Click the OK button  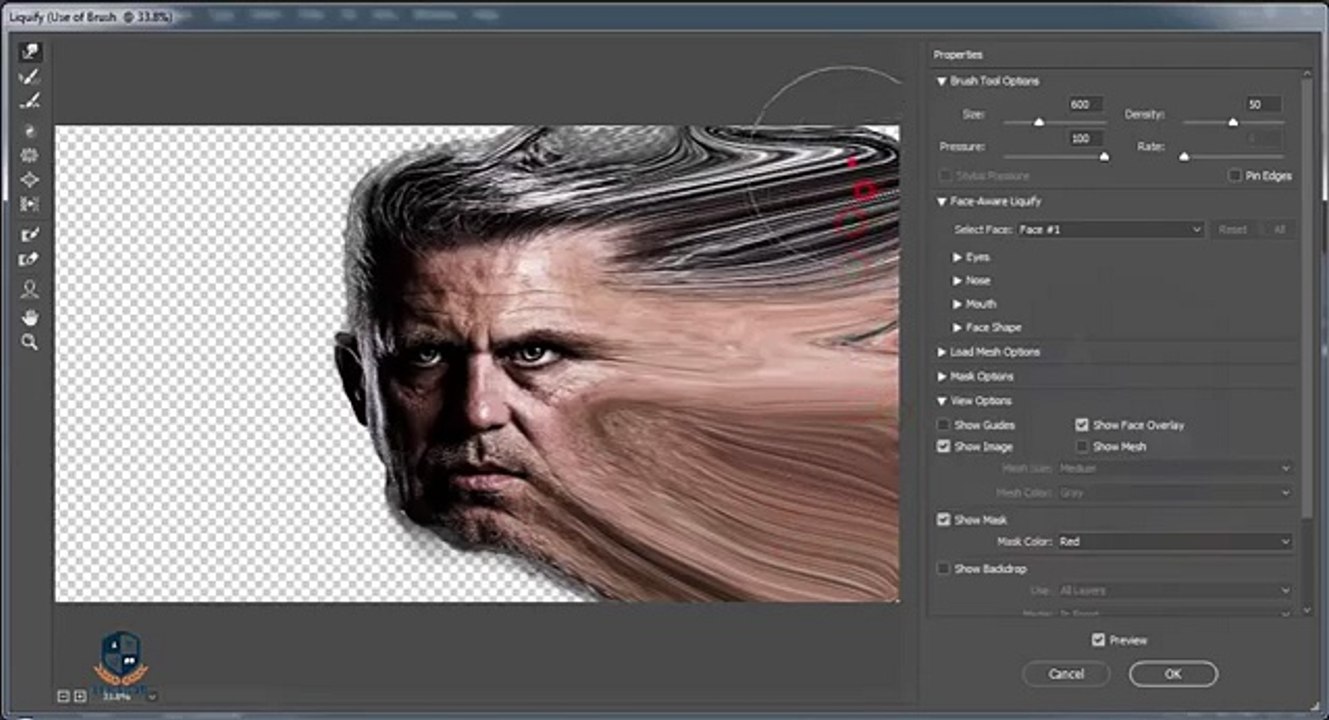pos(1173,674)
